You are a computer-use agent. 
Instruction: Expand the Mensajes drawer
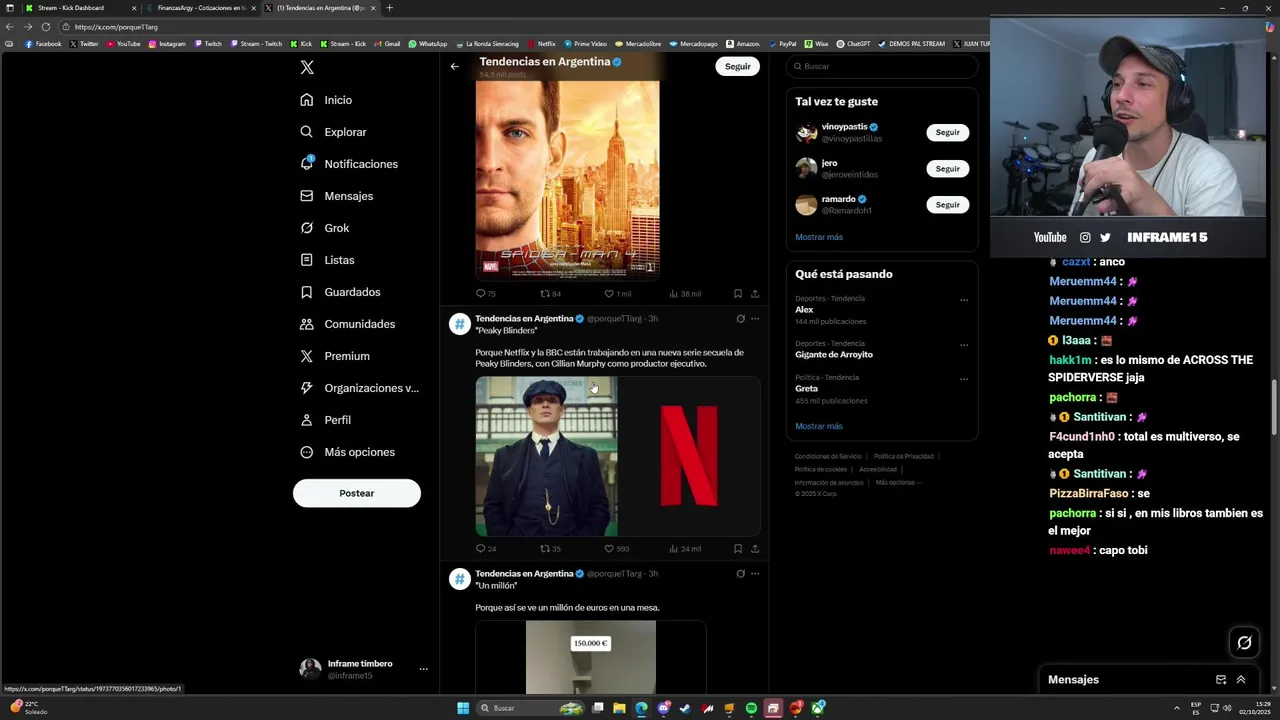pyautogui.click(x=1241, y=680)
